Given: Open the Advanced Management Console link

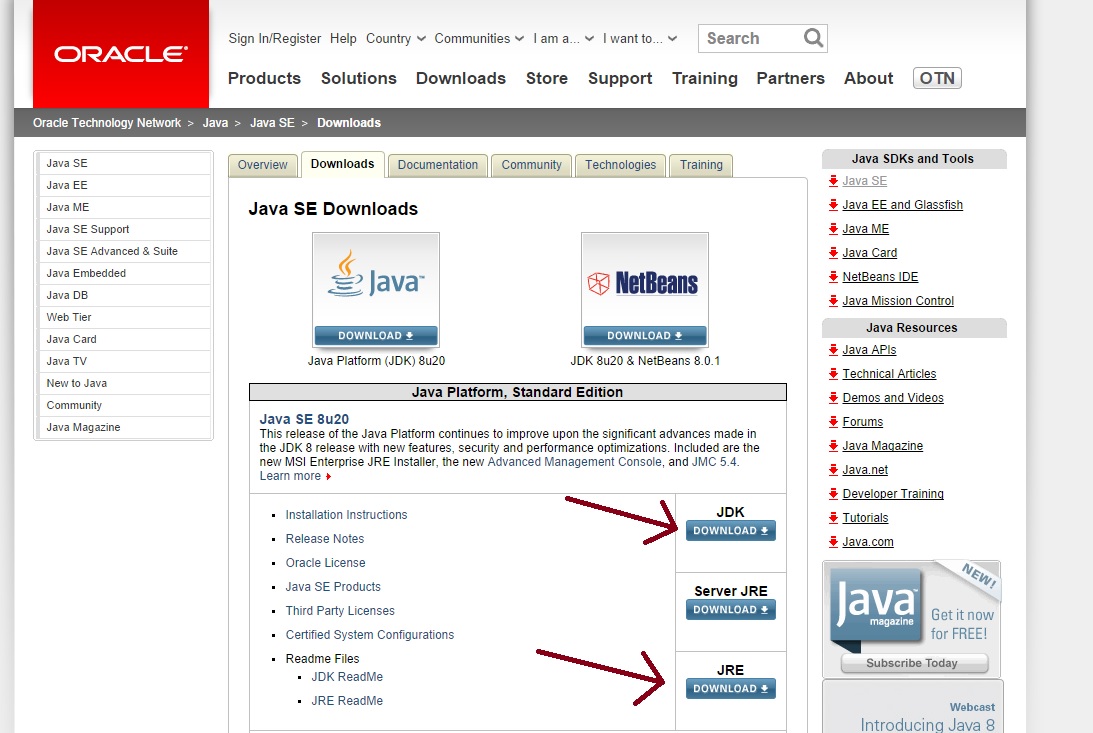Looking at the screenshot, I should 574,462.
